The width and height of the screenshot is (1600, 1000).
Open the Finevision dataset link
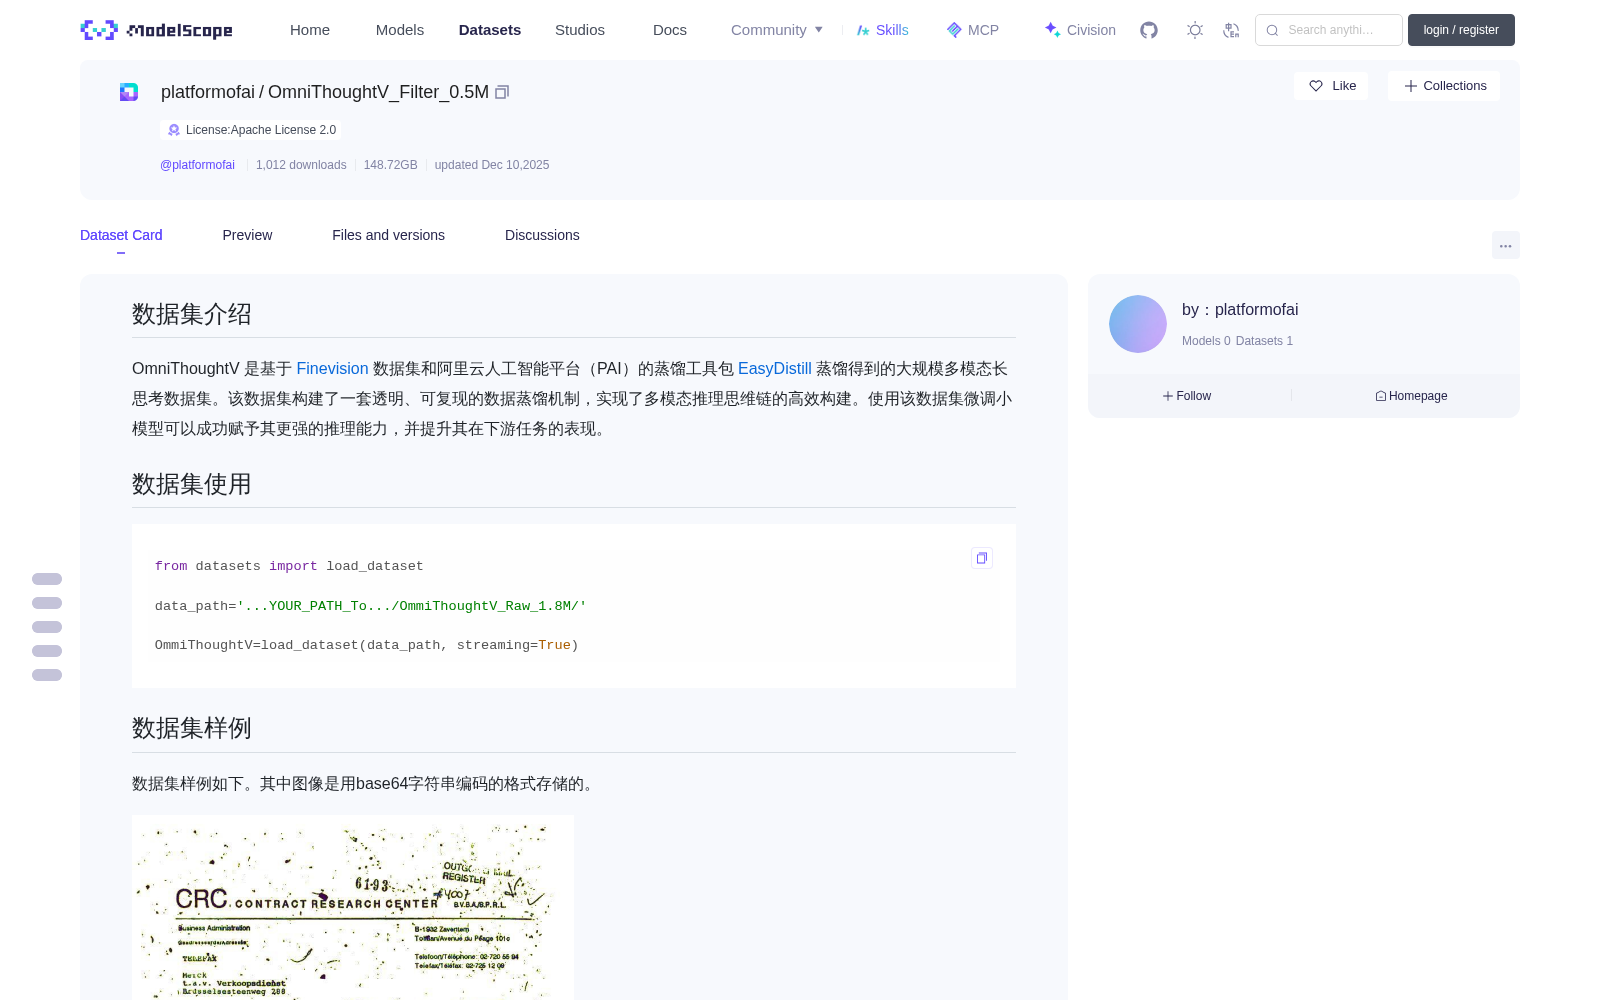(332, 369)
